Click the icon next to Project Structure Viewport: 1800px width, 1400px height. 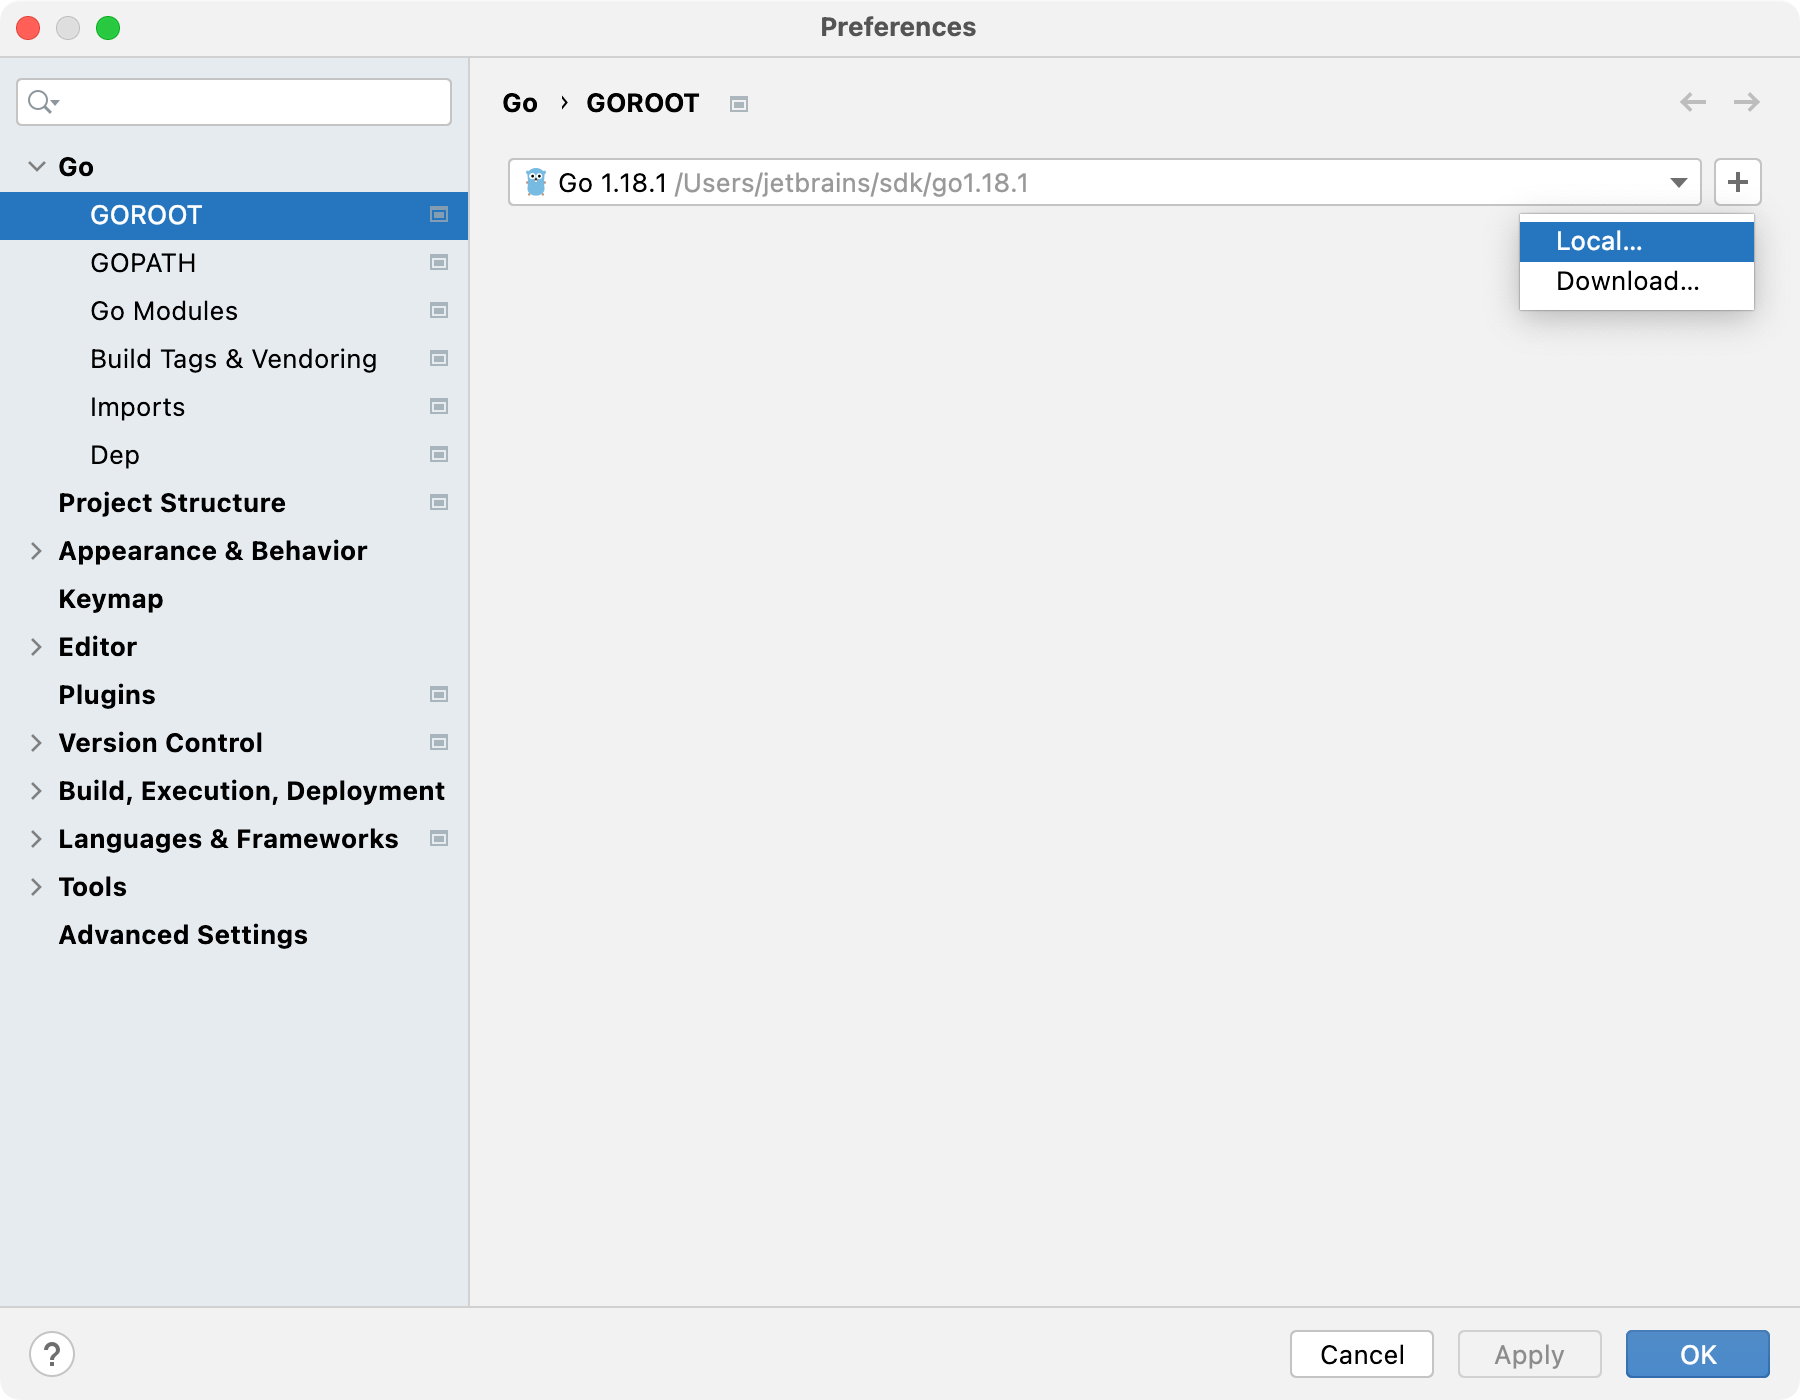438,502
